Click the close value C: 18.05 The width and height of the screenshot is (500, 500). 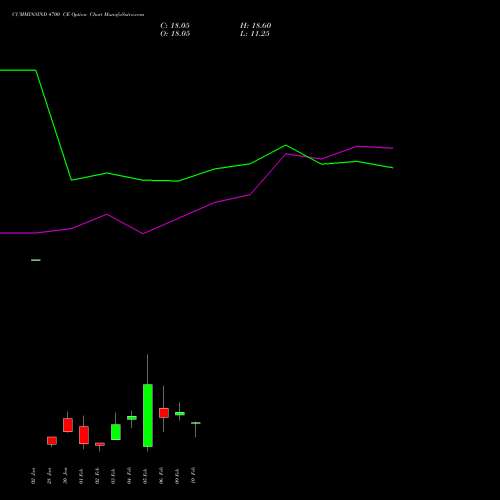[175, 26]
